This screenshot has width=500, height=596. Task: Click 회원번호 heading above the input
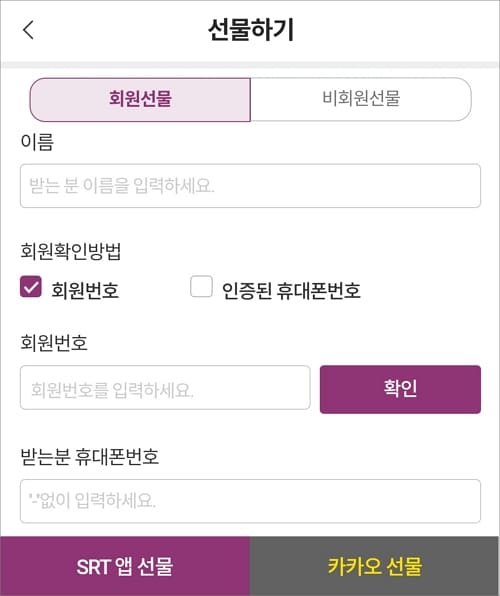(x=54, y=342)
